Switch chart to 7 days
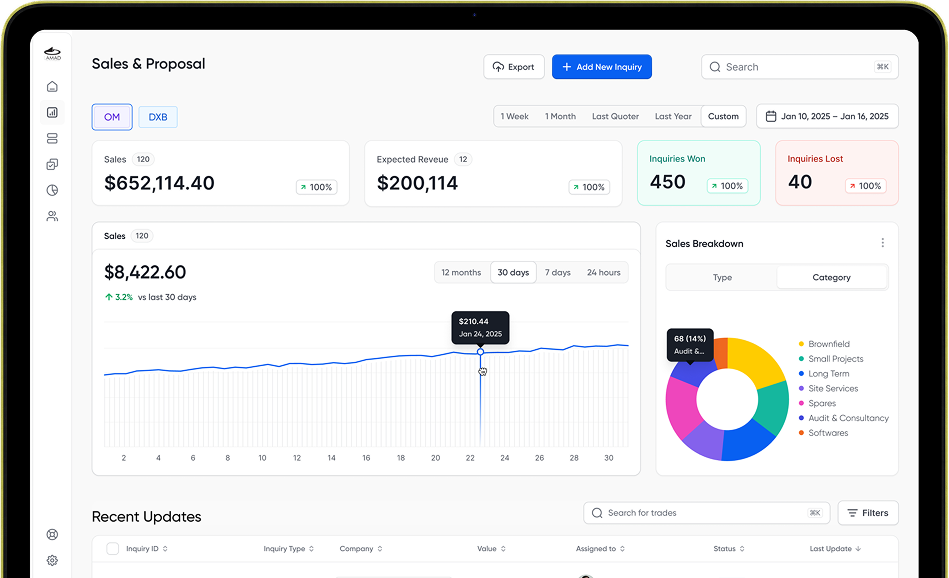The image size is (949, 578). click(557, 272)
